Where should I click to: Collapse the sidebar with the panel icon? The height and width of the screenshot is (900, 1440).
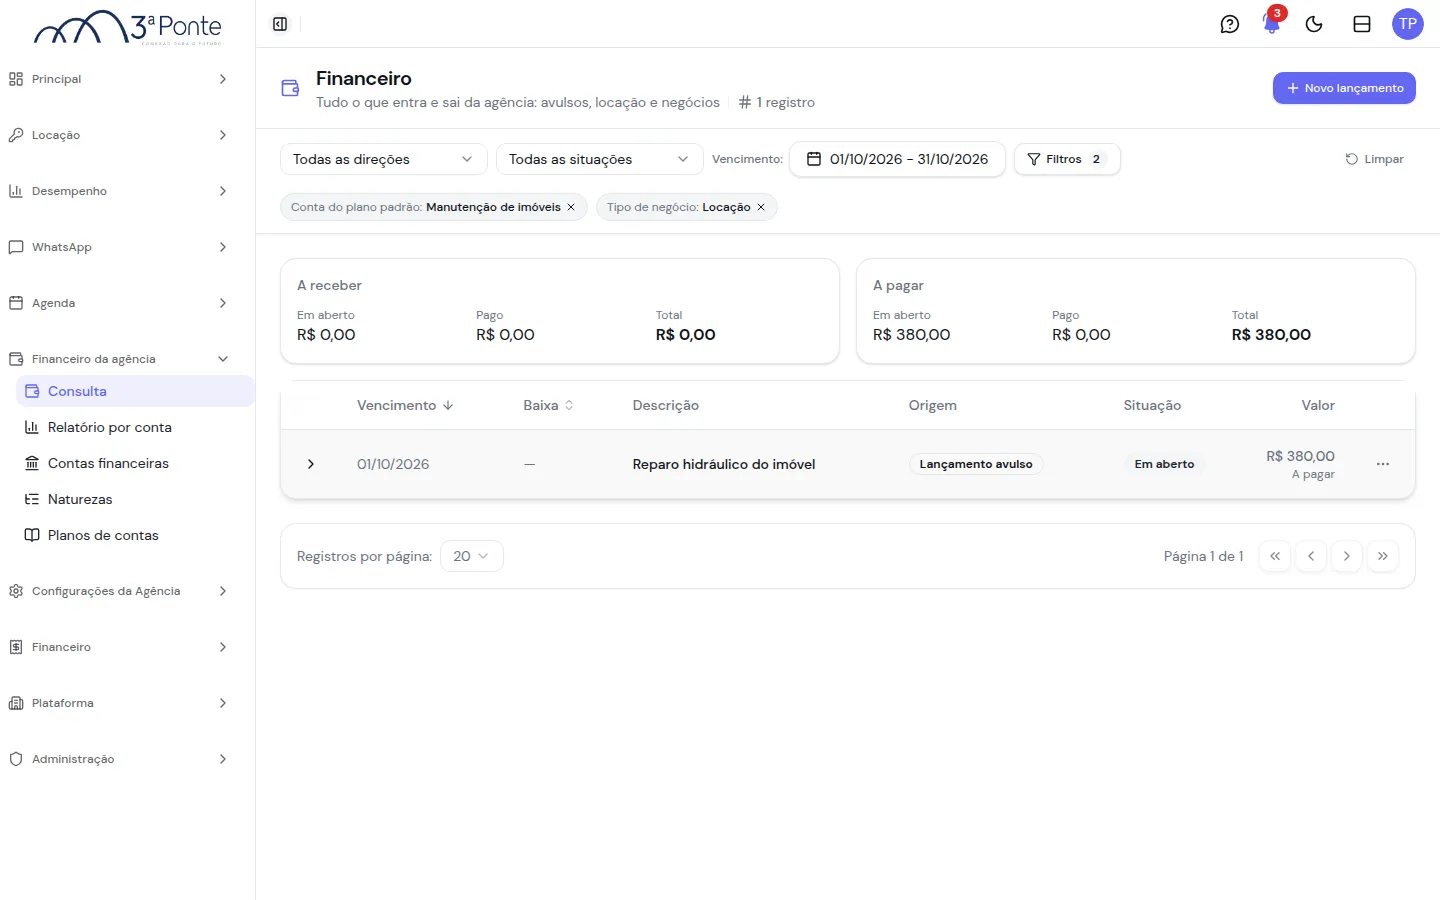point(280,24)
